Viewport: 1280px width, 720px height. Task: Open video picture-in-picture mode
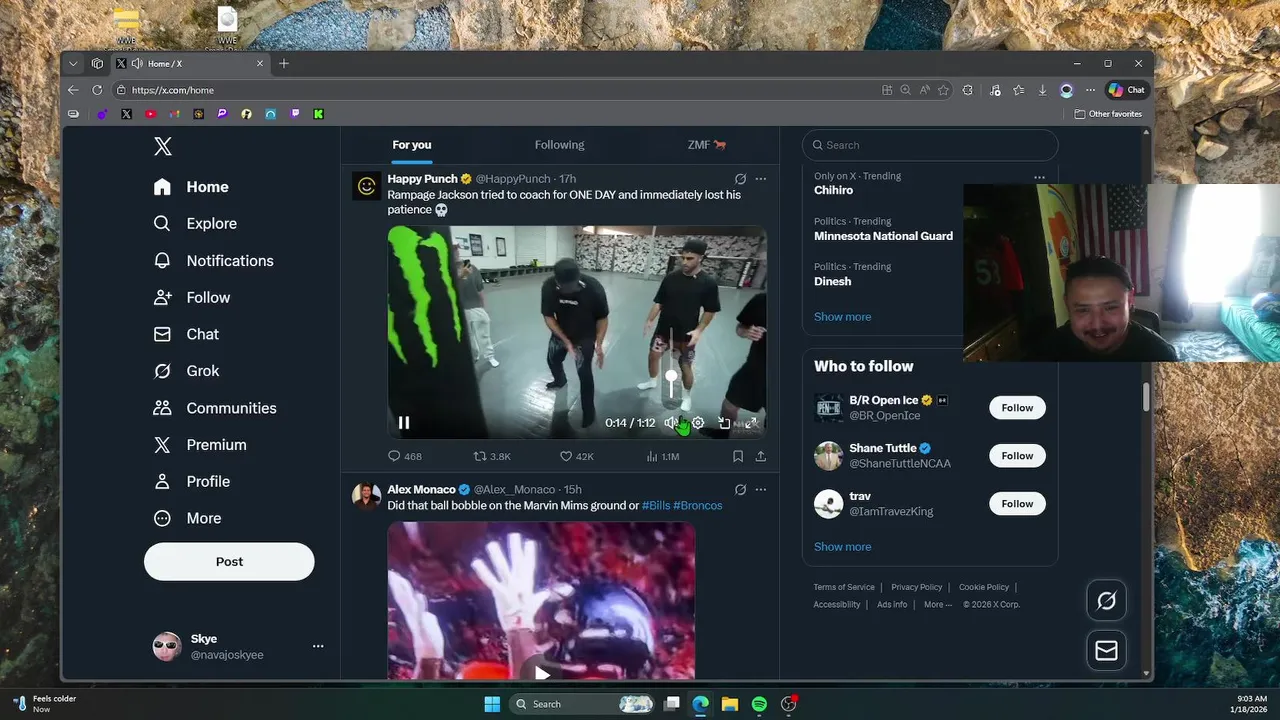pyautogui.click(x=724, y=423)
